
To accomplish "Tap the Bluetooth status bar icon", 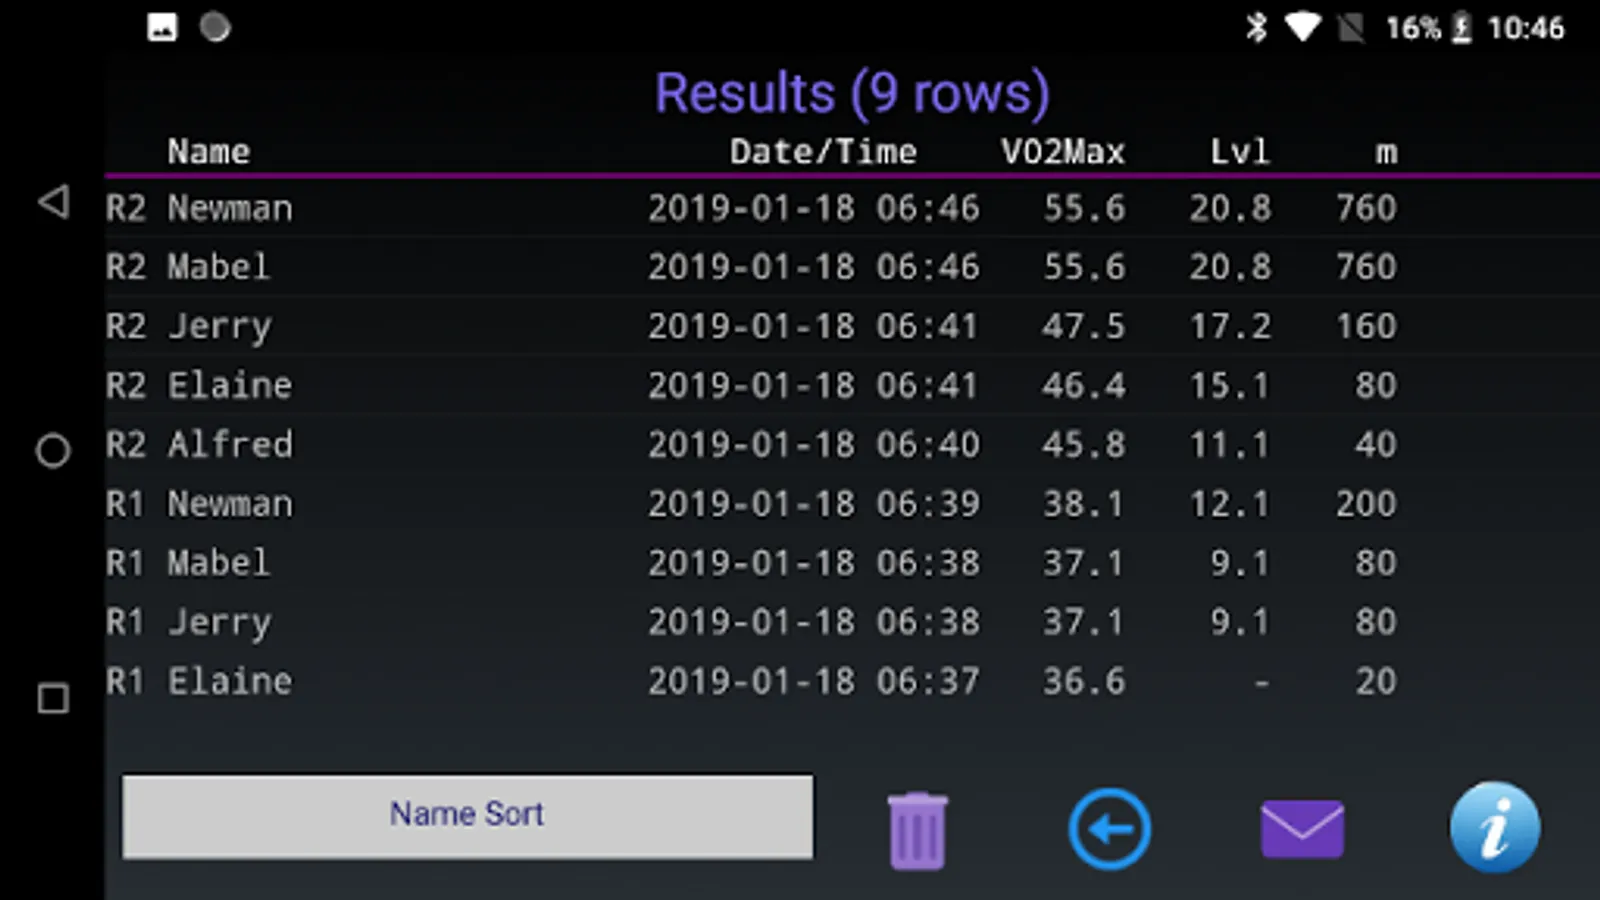I will pos(1256,27).
